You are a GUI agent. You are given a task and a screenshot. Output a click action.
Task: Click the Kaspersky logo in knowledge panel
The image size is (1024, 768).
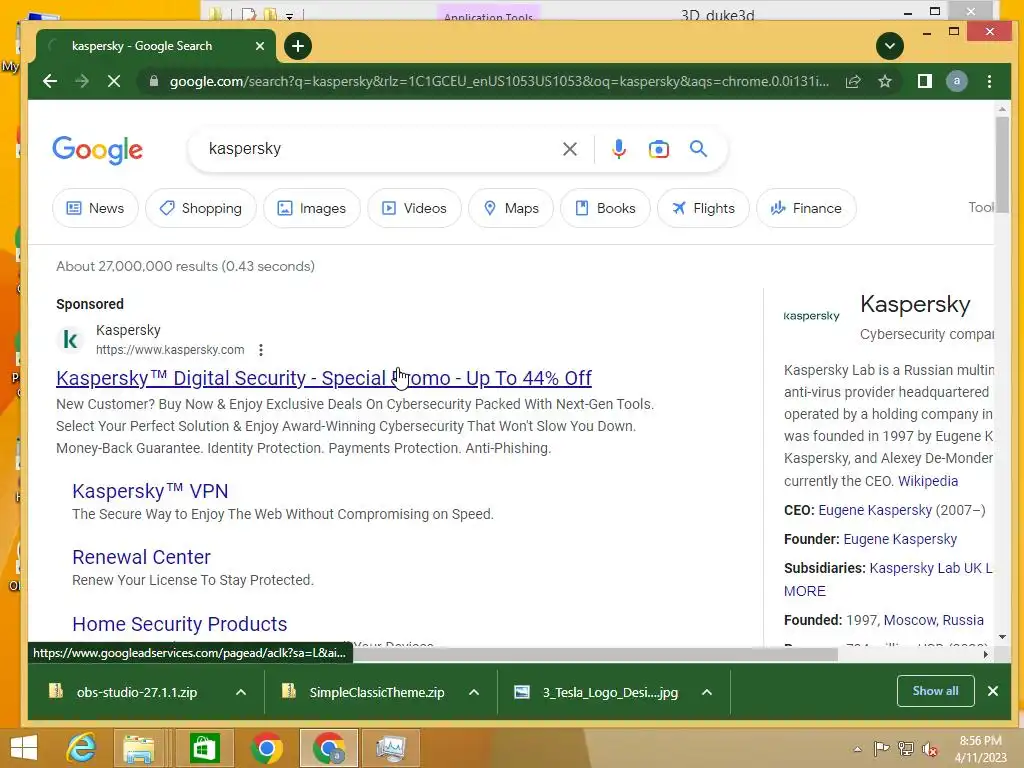pyautogui.click(x=811, y=316)
